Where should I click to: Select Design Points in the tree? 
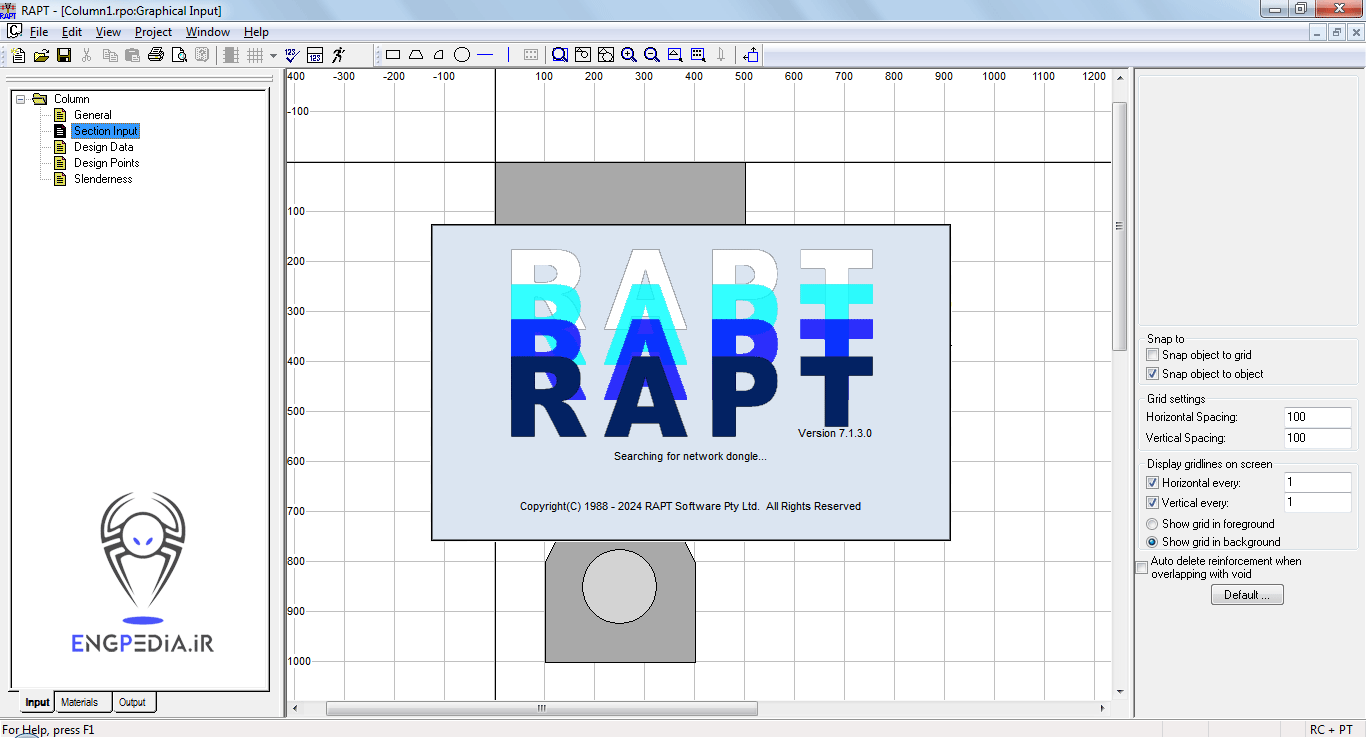105,162
